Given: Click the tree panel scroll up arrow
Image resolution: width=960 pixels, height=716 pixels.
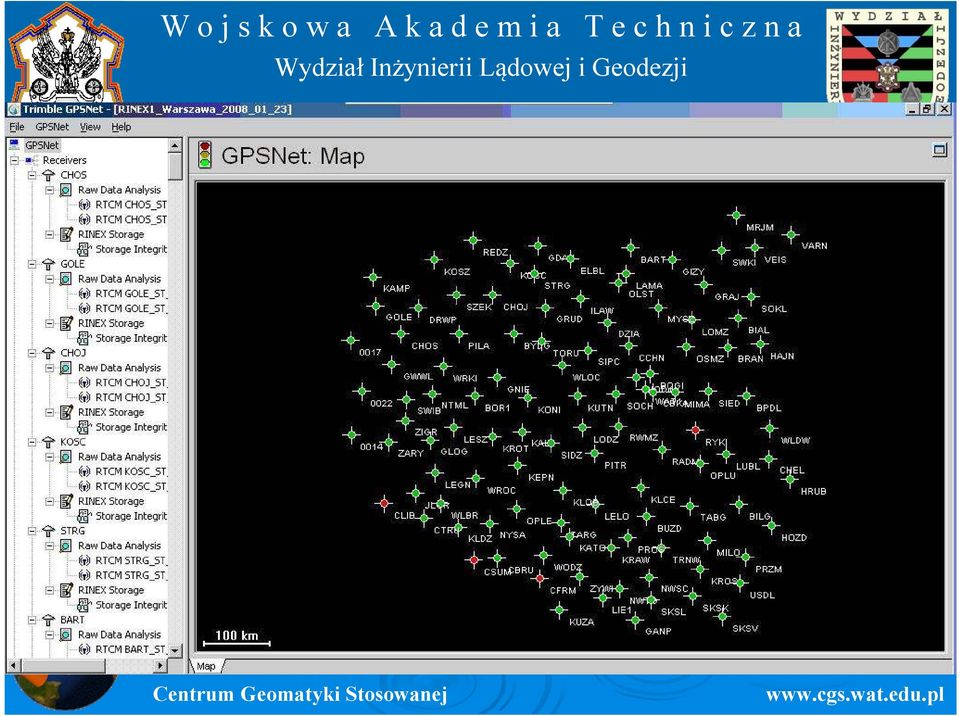Looking at the screenshot, I should click(175, 145).
